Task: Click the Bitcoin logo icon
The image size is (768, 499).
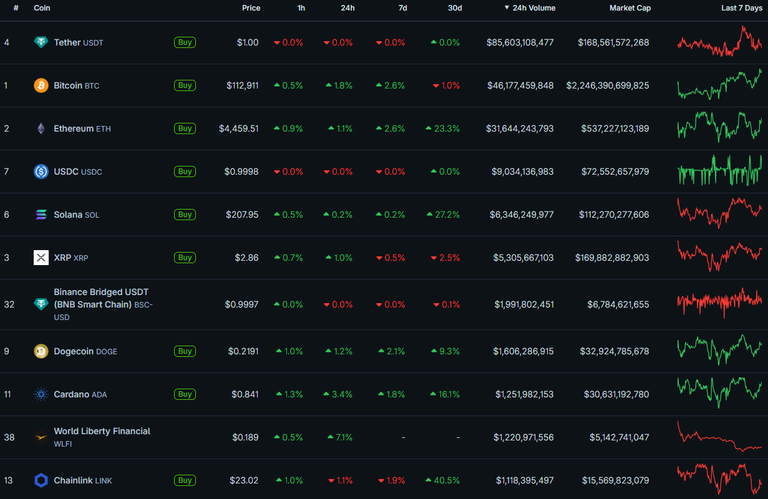Action: click(x=41, y=86)
